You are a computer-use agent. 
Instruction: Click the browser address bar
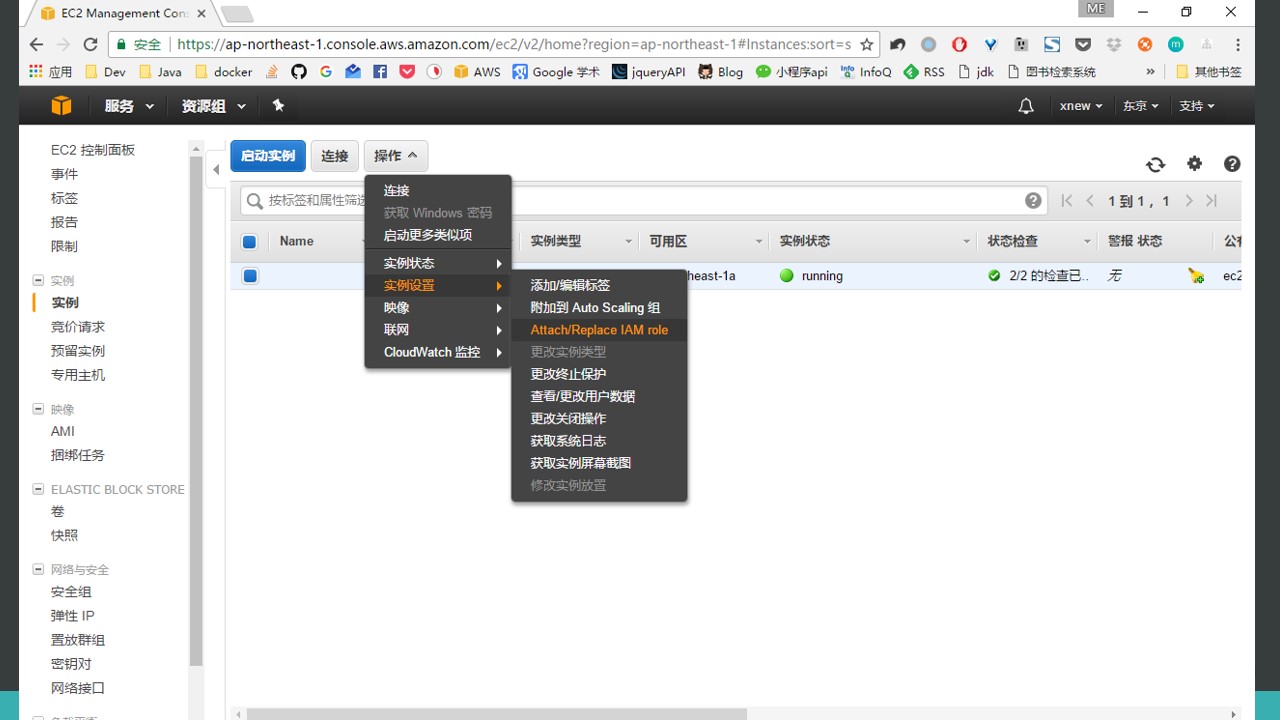[x=513, y=44]
